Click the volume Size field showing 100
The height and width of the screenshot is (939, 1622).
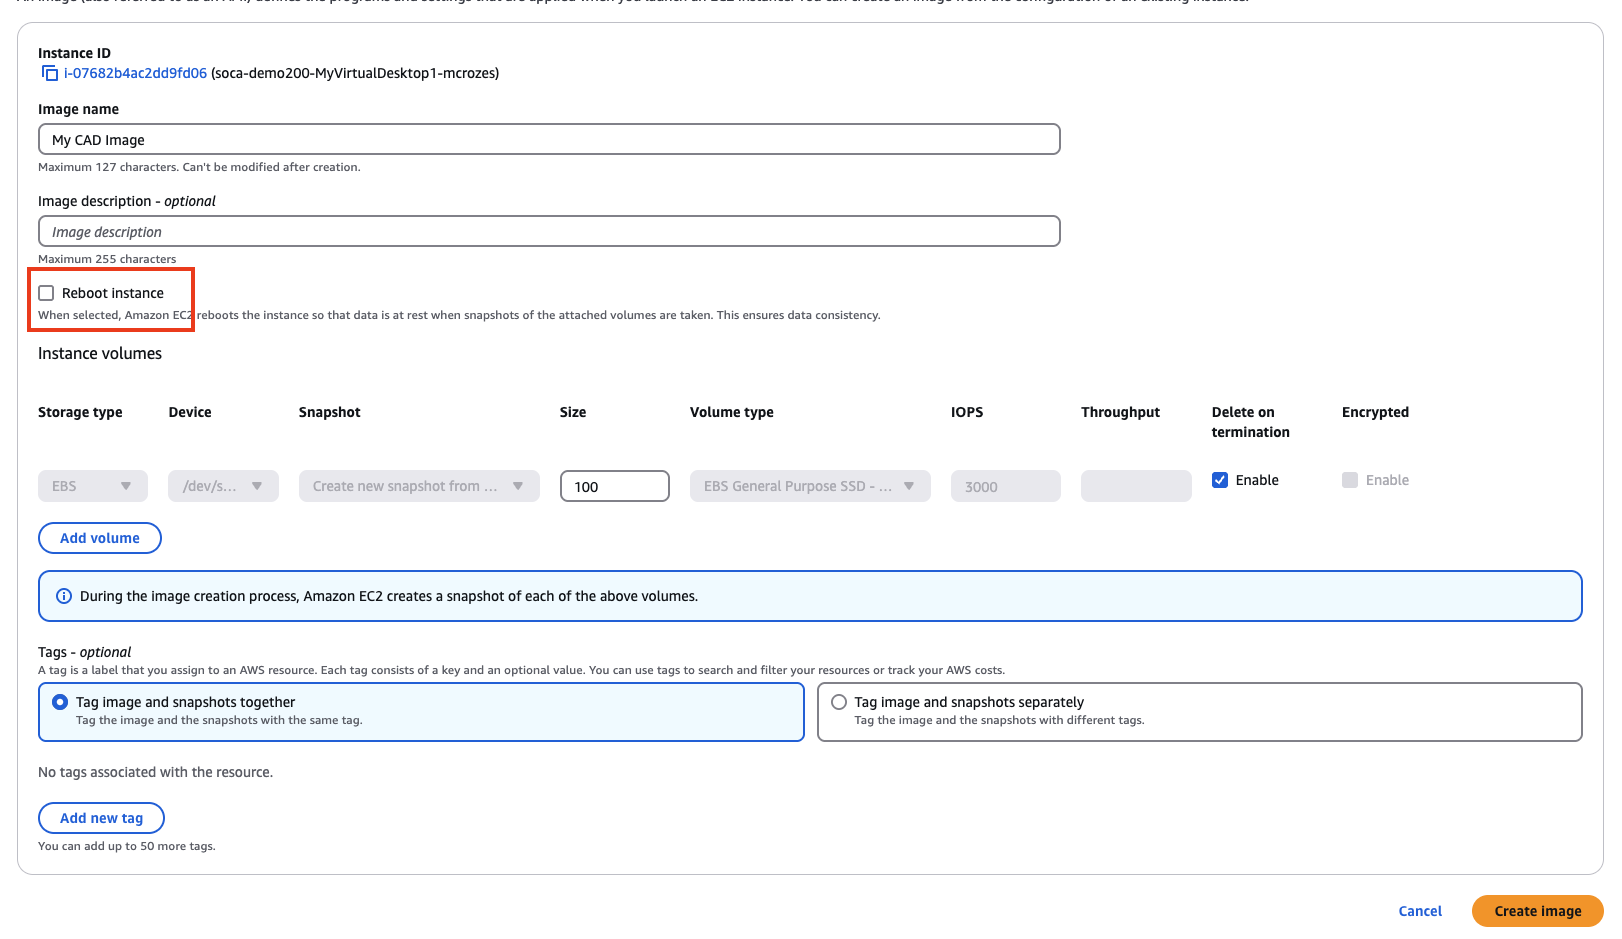pos(614,486)
